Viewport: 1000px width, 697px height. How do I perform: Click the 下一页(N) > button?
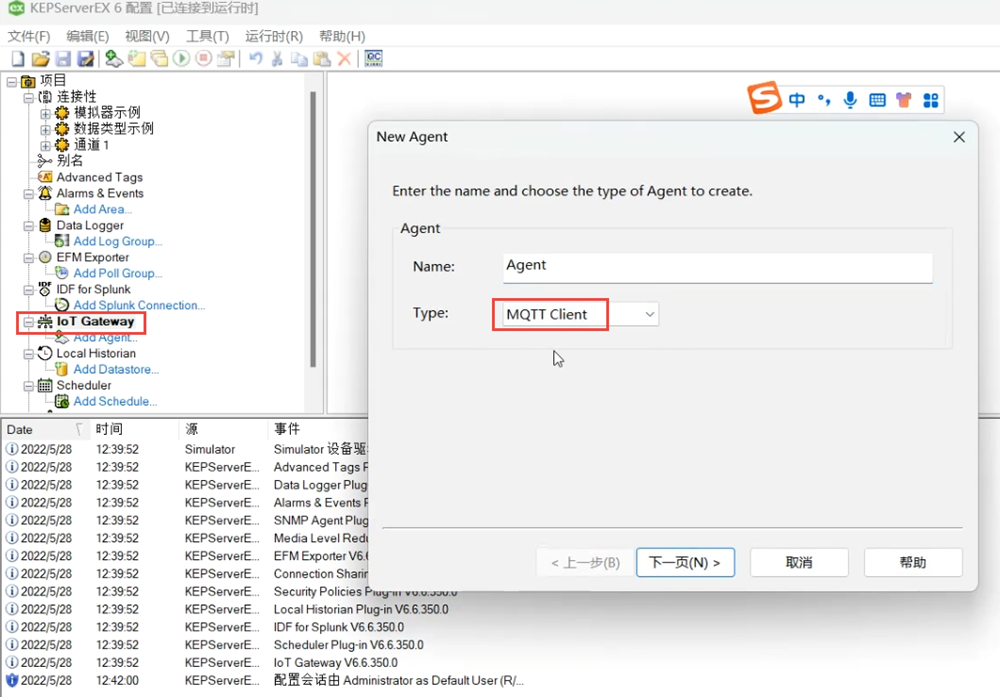pyautogui.click(x=685, y=562)
